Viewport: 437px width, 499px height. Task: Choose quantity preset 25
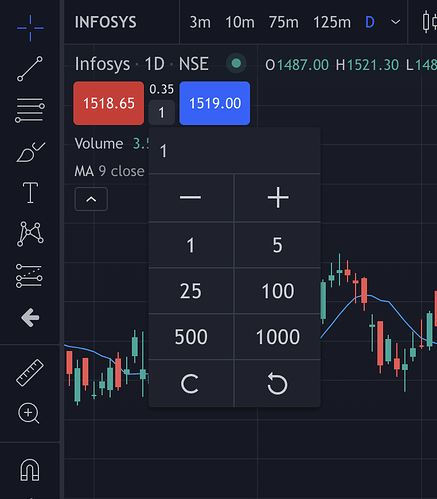pyautogui.click(x=191, y=291)
